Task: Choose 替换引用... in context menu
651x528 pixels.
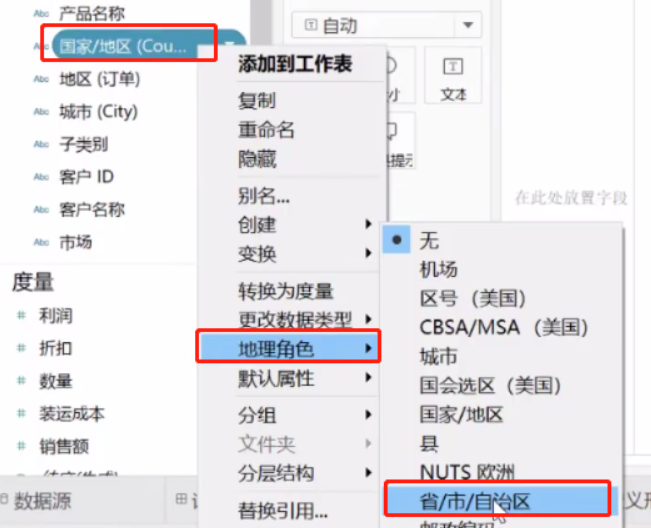Action: pyautogui.click(x=283, y=510)
